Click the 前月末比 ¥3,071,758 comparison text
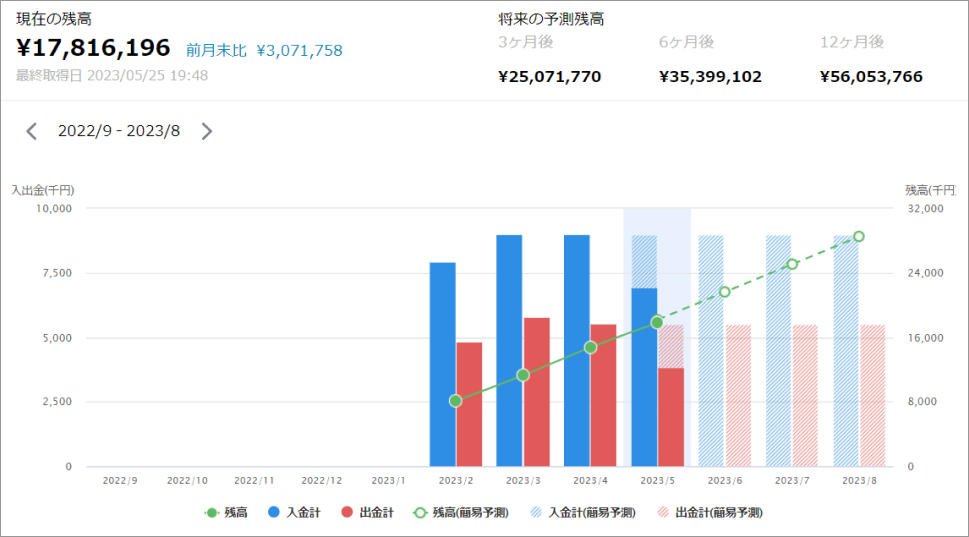 pyautogui.click(x=264, y=50)
